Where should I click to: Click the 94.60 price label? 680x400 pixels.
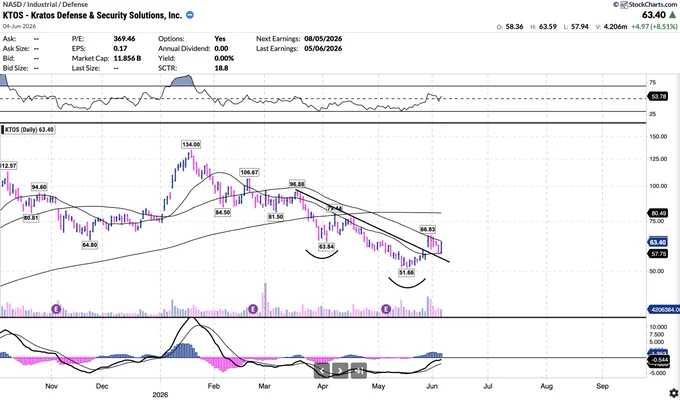(x=39, y=187)
